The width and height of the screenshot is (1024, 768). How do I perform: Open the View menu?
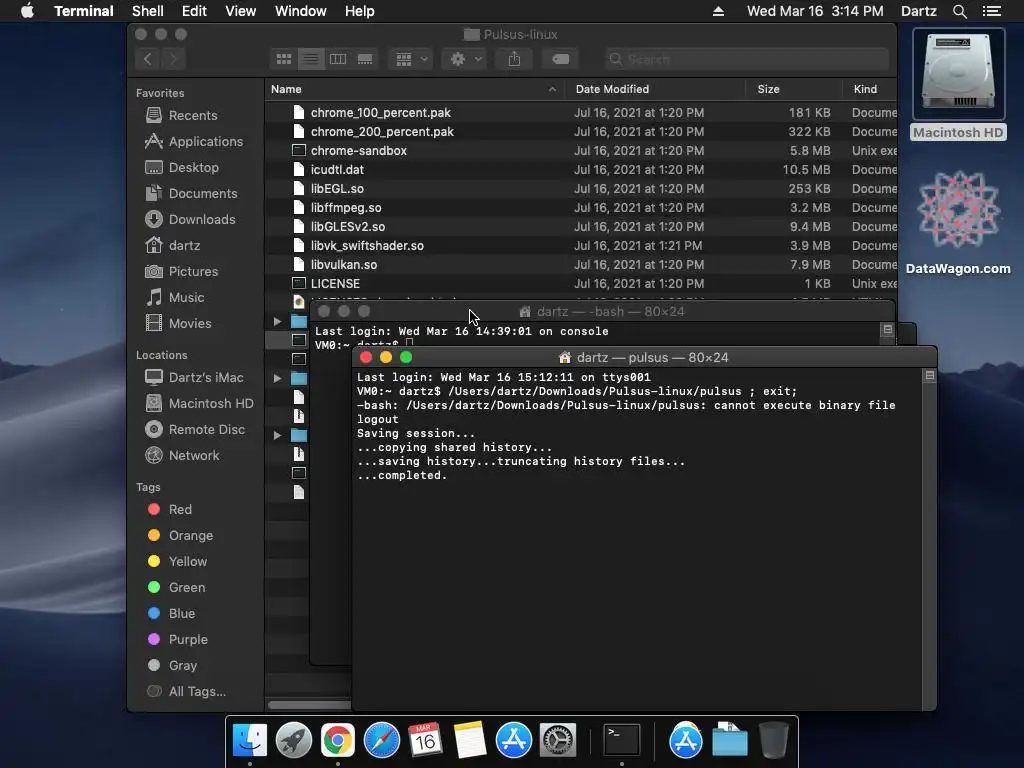pos(240,11)
